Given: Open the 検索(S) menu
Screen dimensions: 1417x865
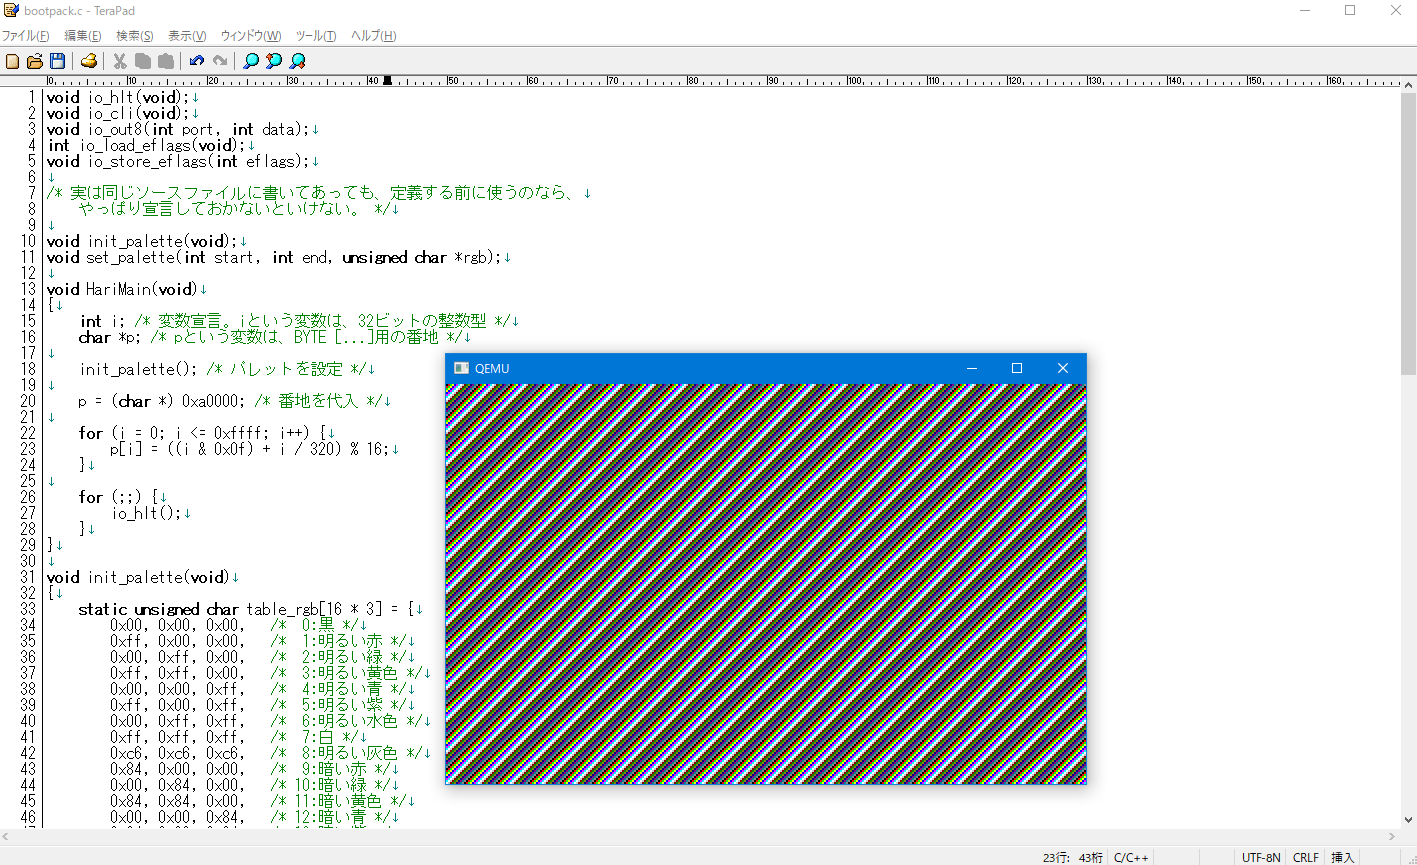Looking at the screenshot, I should click(x=135, y=36).
